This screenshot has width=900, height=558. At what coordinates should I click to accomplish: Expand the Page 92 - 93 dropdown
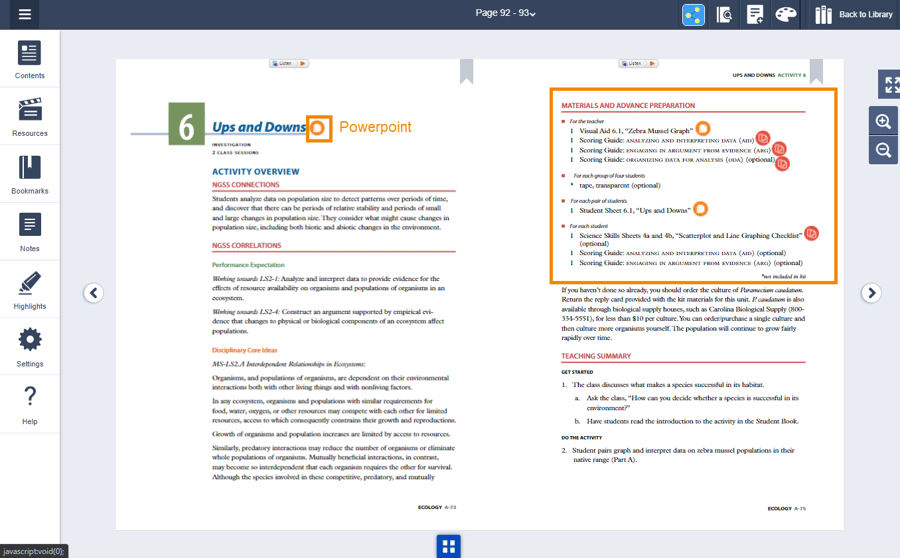coord(506,14)
